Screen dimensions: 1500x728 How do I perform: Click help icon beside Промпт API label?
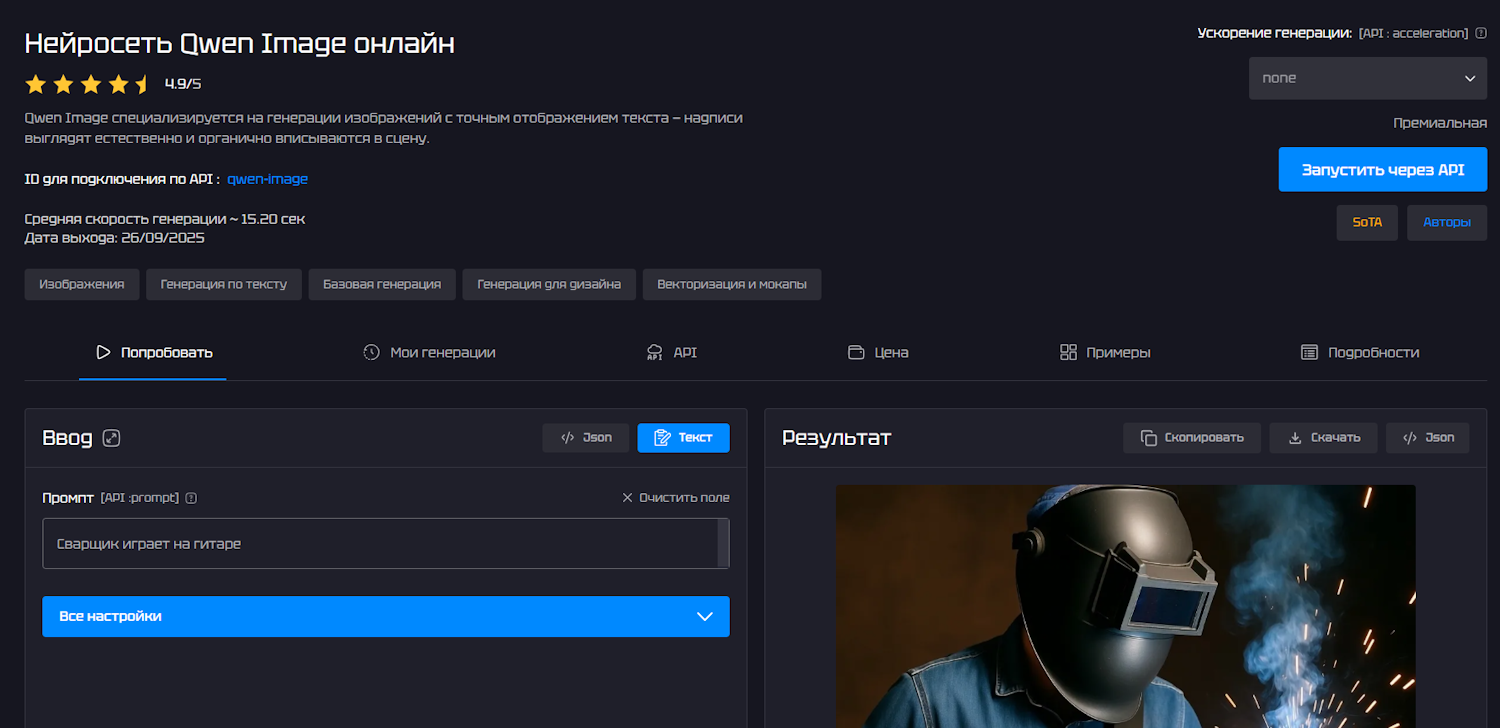click(x=191, y=498)
